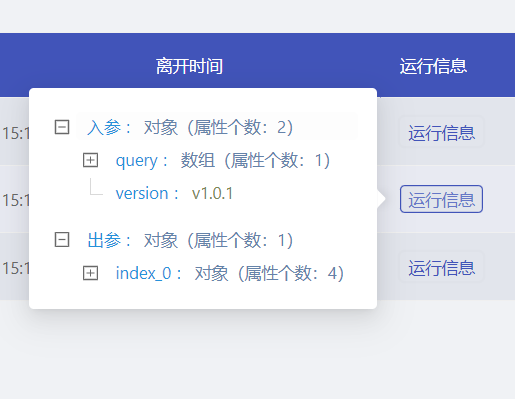Image resolution: width=515 pixels, height=399 pixels.
Task: Click the third row's 运行信息 button
Action: [x=441, y=268]
